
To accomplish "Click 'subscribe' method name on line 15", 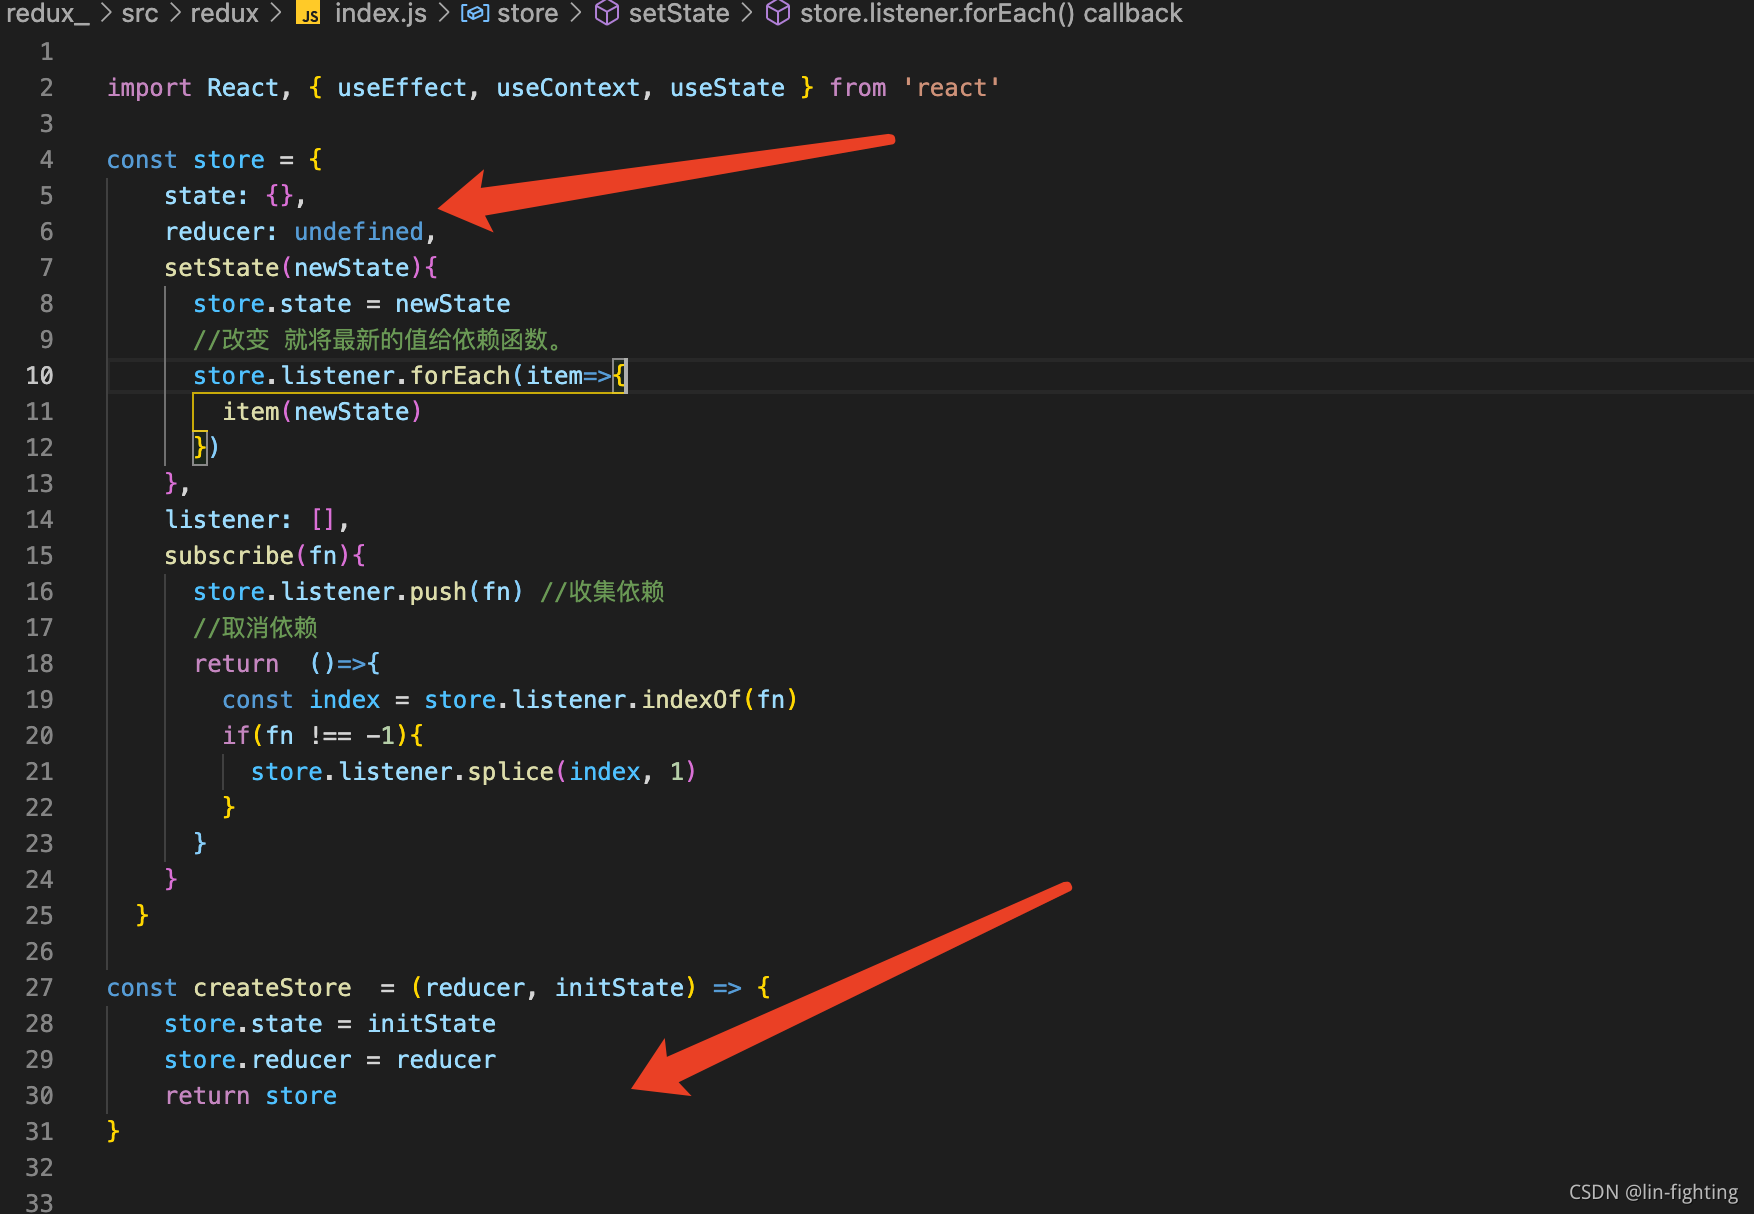I will click(229, 556).
